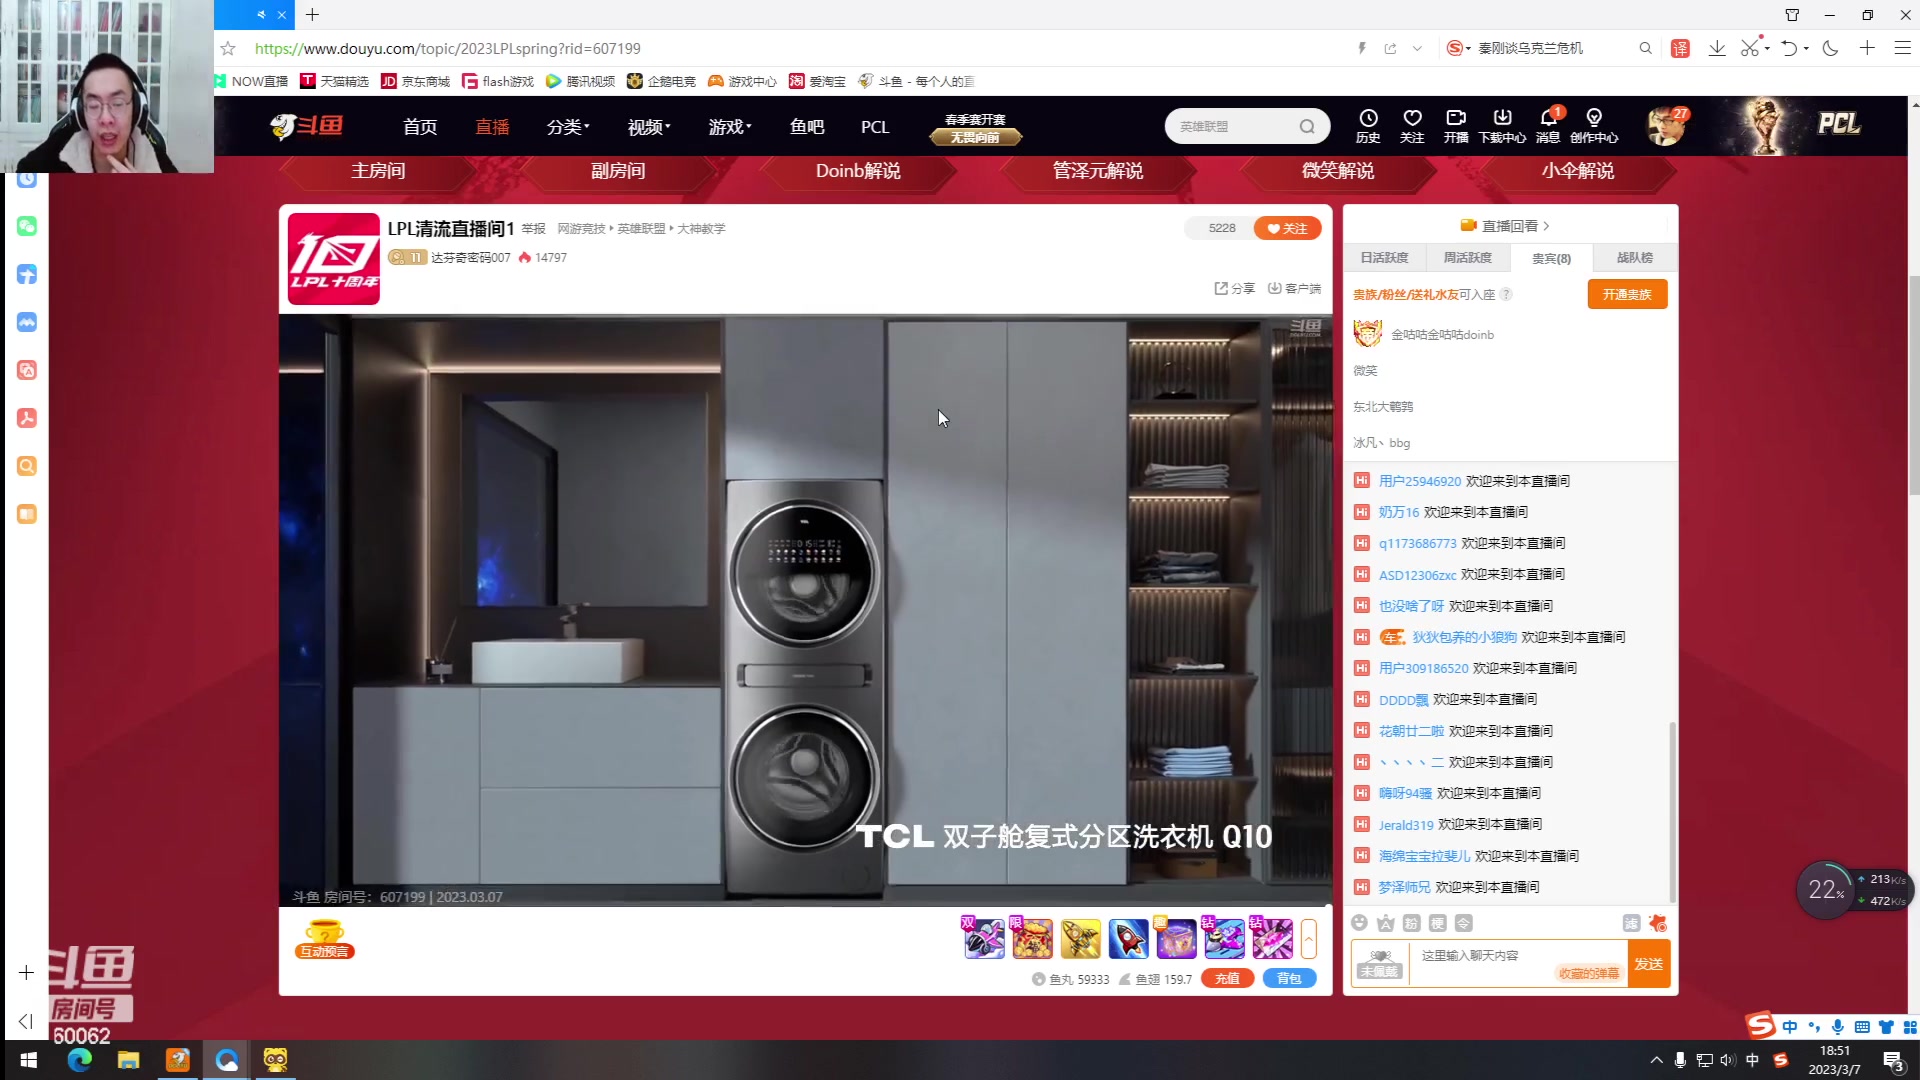The height and width of the screenshot is (1080, 1920).
Task: Open the 消息 notification bell
Action: (x=1548, y=126)
